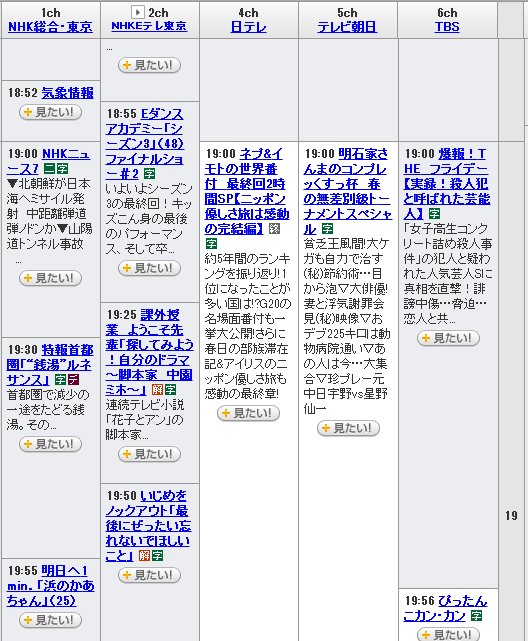Open the テレビ朝日 channel link

coord(347,27)
